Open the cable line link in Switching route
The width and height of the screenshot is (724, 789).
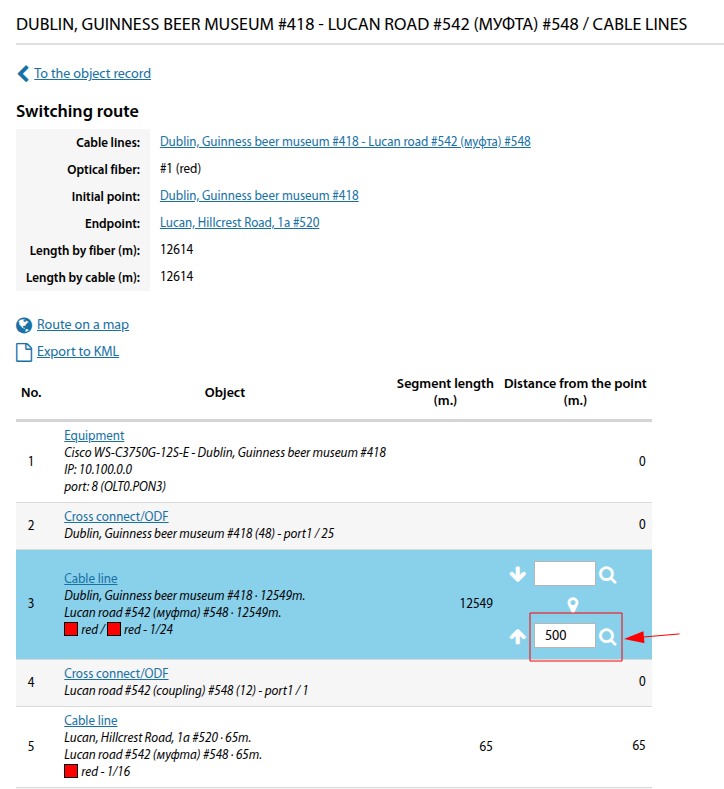pyautogui.click(x=345, y=142)
